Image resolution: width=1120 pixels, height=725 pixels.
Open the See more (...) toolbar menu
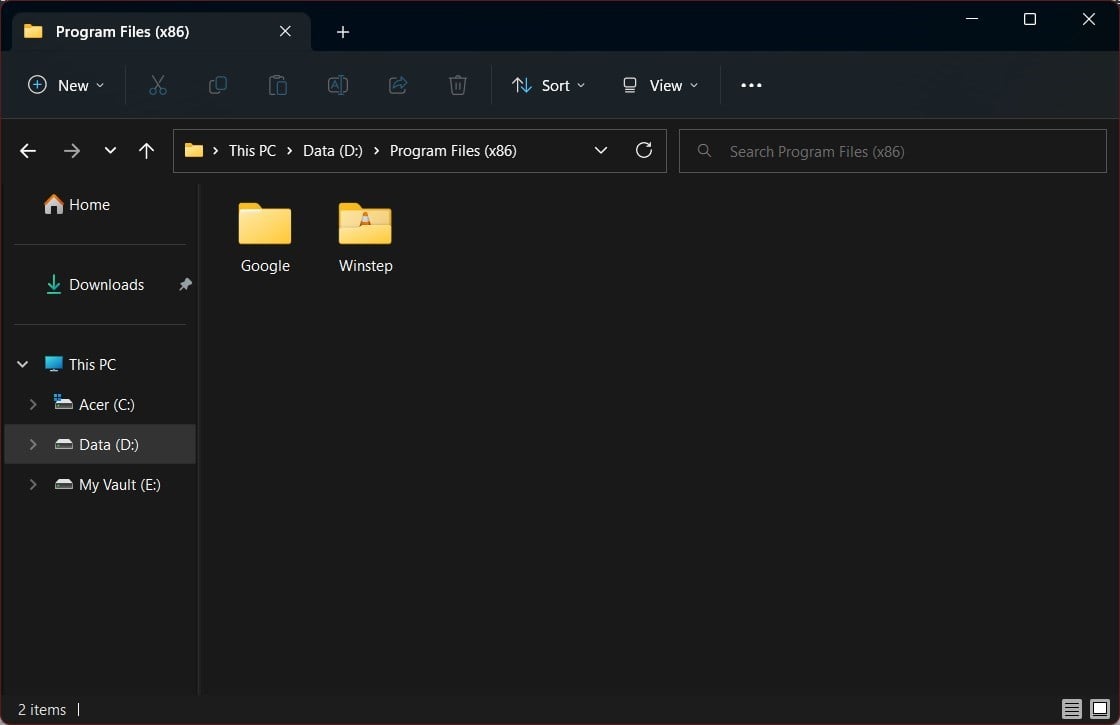coord(751,85)
